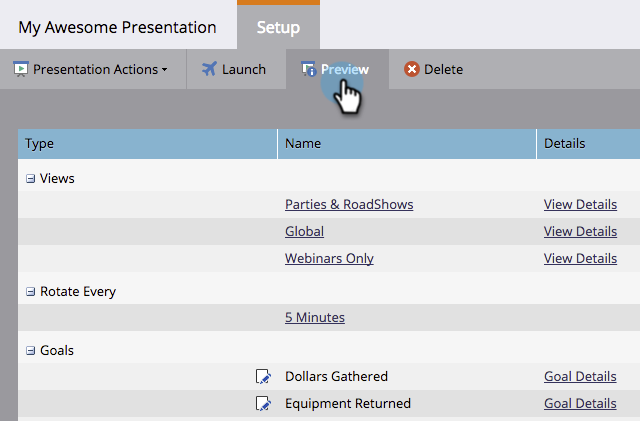
Task: Switch to the My Awesome Presentation tab
Action: 117,27
